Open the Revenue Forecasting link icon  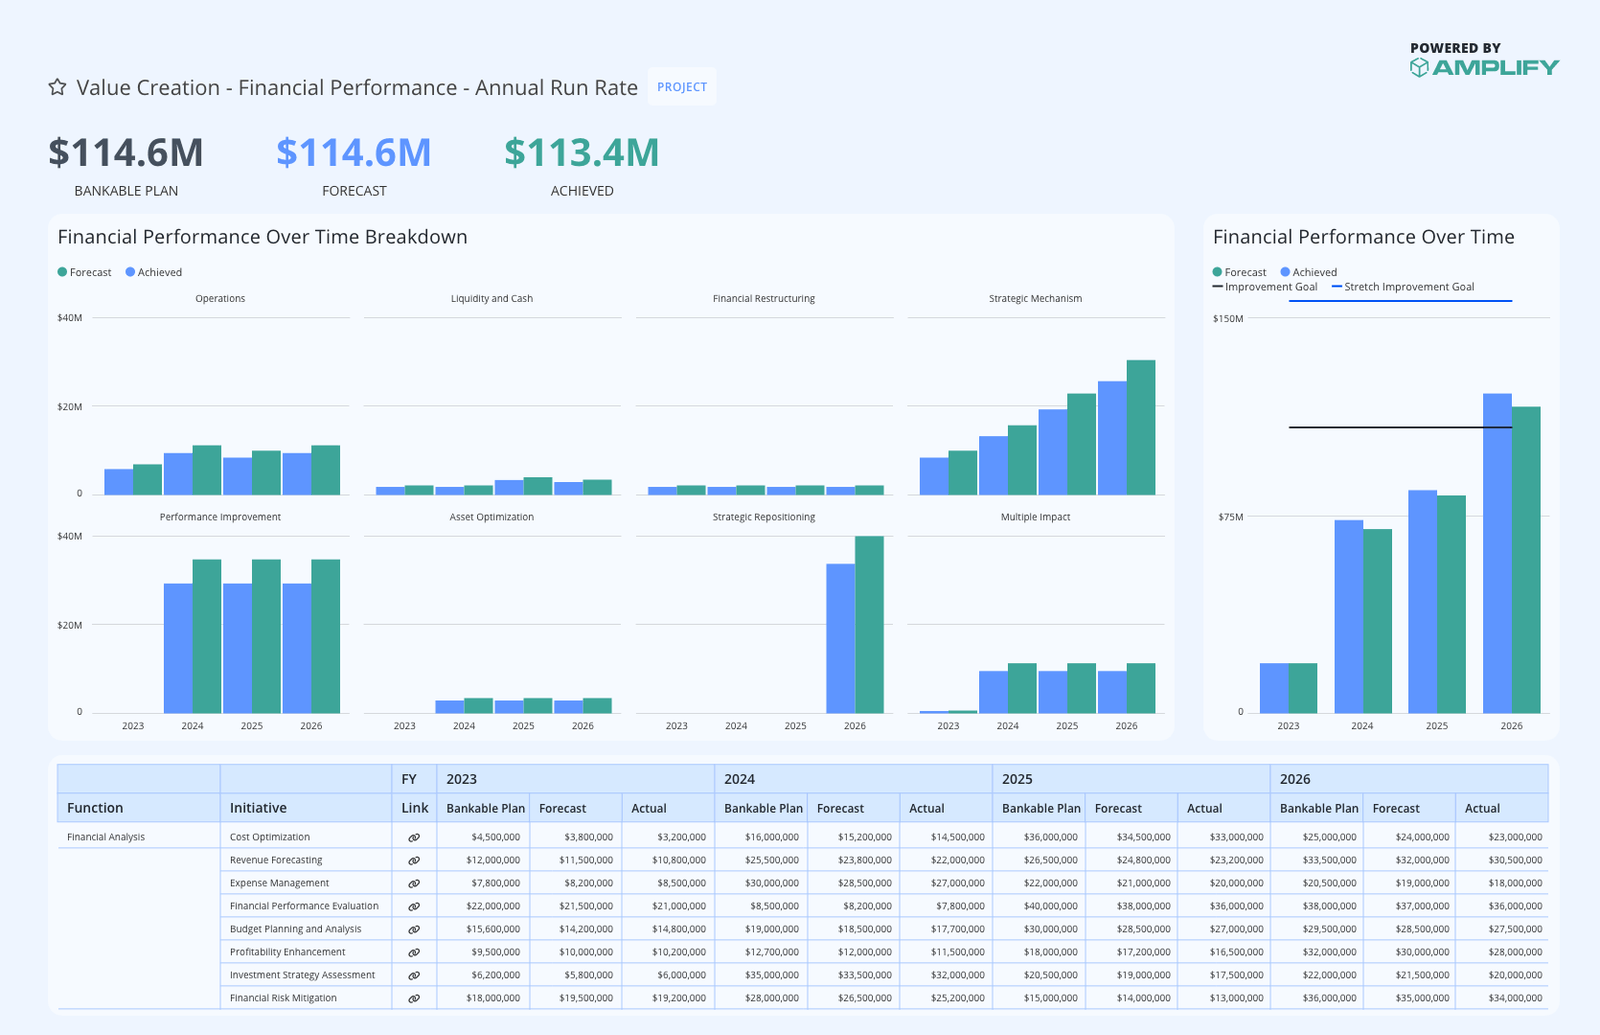point(414,860)
